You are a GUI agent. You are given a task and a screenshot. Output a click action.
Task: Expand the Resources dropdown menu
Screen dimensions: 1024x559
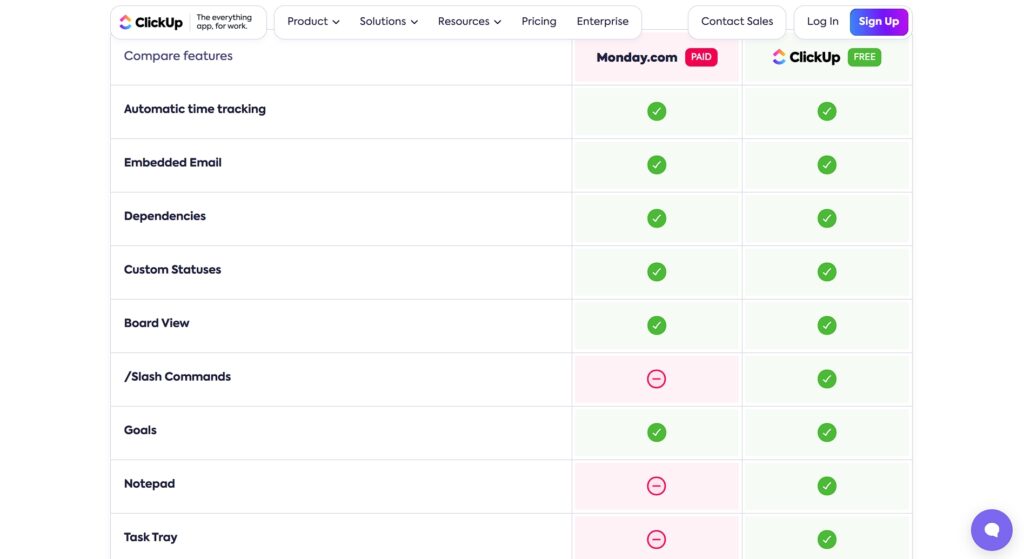pyautogui.click(x=470, y=22)
